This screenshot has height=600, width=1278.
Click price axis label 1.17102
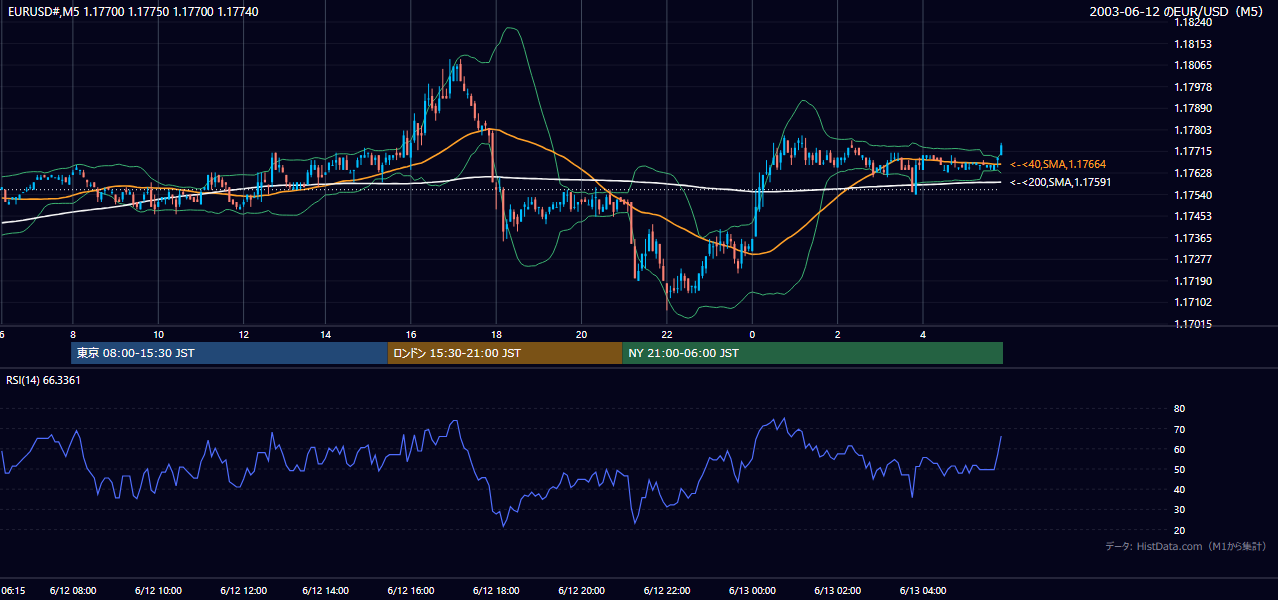click(x=1193, y=303)
